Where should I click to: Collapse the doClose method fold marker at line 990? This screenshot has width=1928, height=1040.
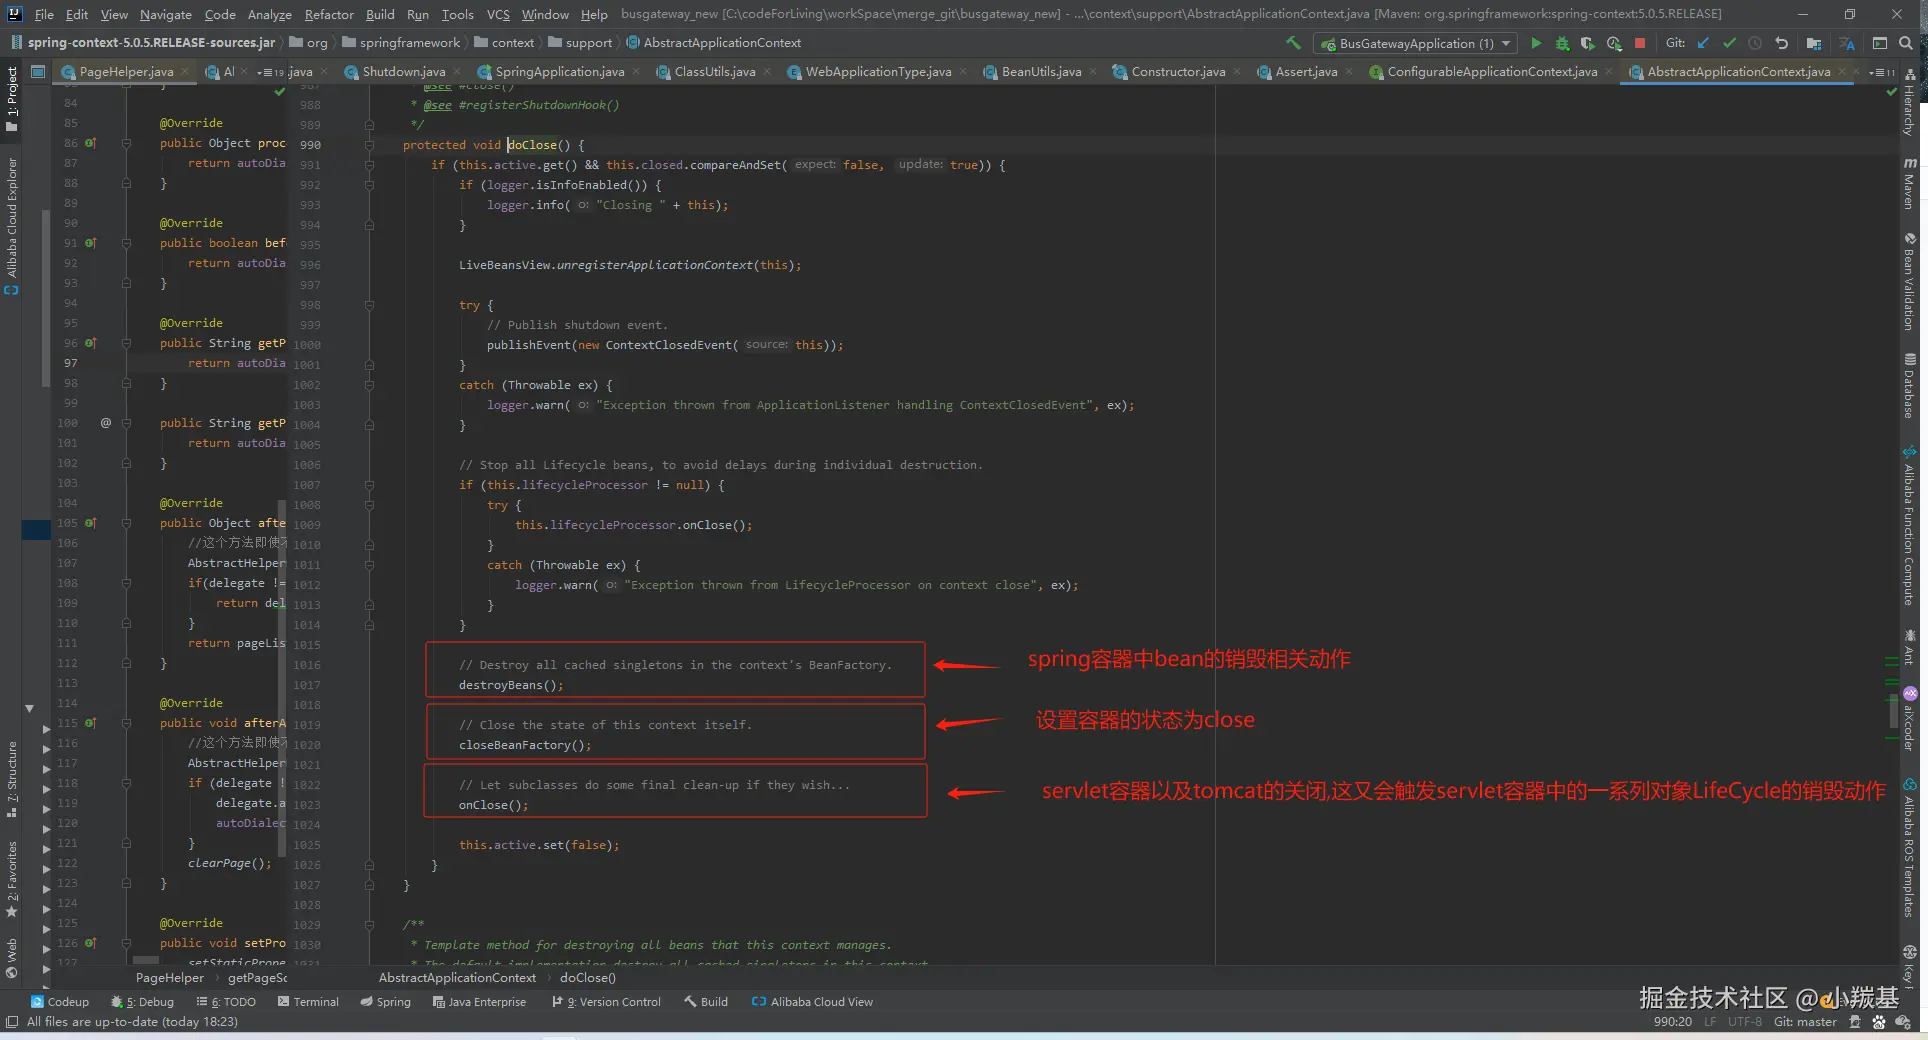369,145
